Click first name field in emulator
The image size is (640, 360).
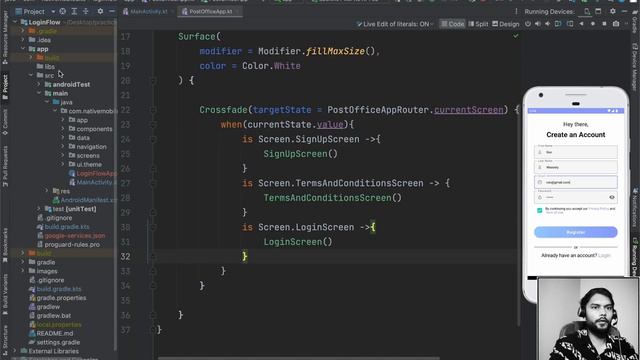tap(576, 152)
